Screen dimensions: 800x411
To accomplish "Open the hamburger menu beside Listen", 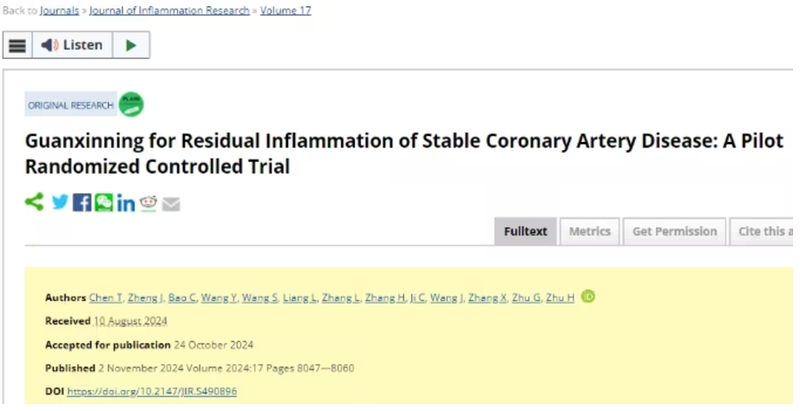I will (18, 45).
